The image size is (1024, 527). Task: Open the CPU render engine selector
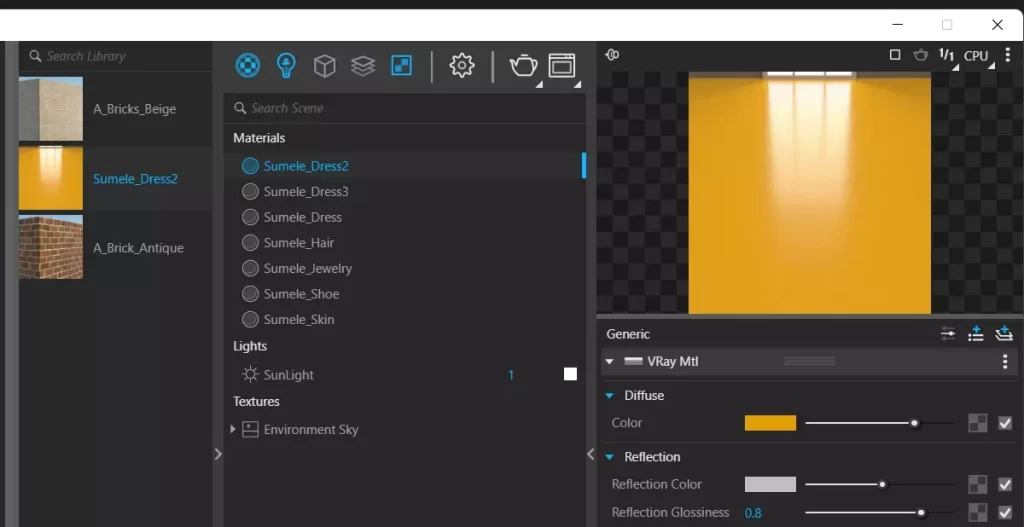click(977, 56)
